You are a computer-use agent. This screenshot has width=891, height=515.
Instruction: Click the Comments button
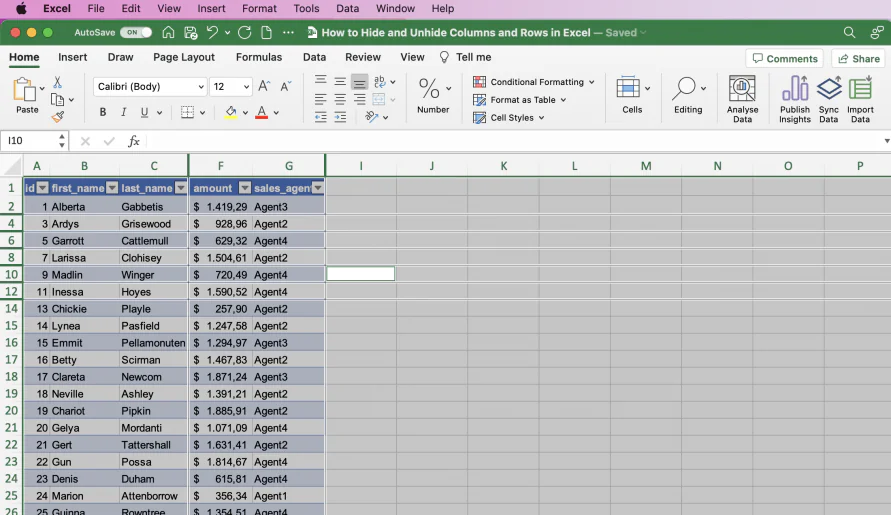click(785, 59)
